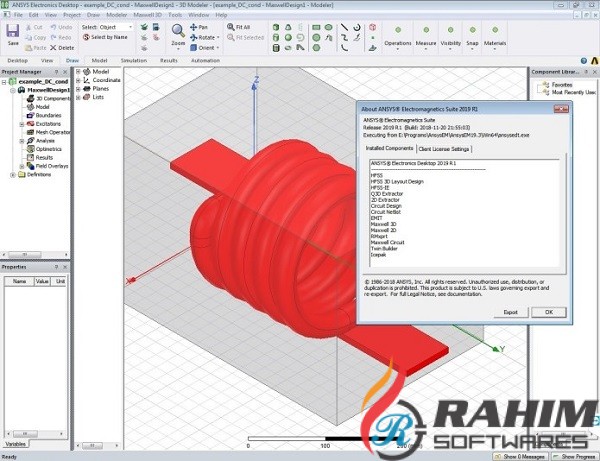Expand Coordinate in the modeler tree
The image size is (600, 461).
(78, 80)
